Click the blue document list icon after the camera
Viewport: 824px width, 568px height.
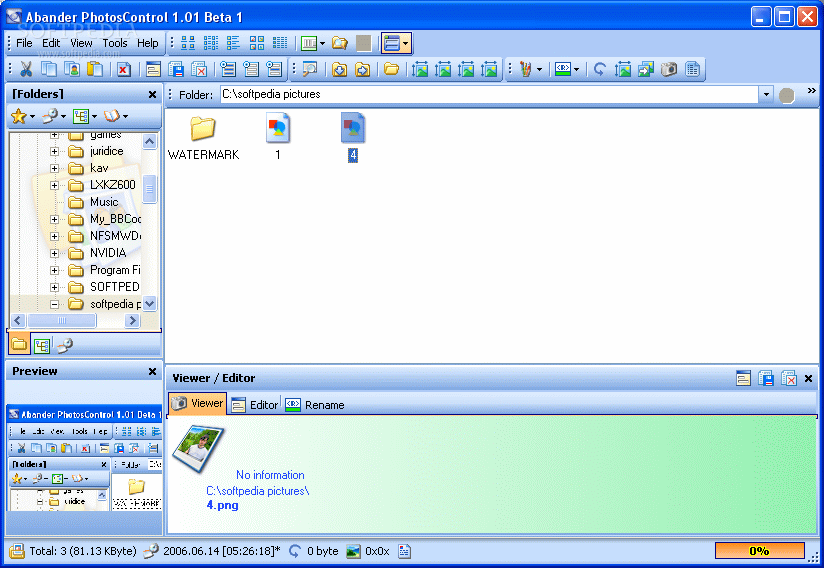point(693,69)
